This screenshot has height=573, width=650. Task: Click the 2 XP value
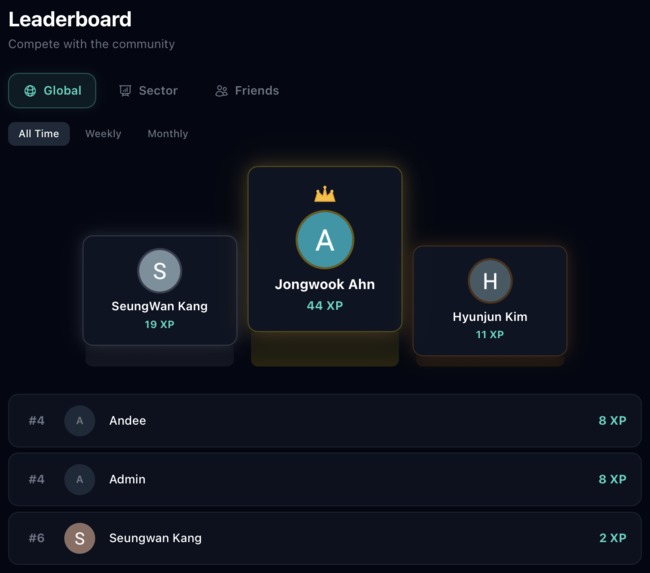[x=613, y=538]
